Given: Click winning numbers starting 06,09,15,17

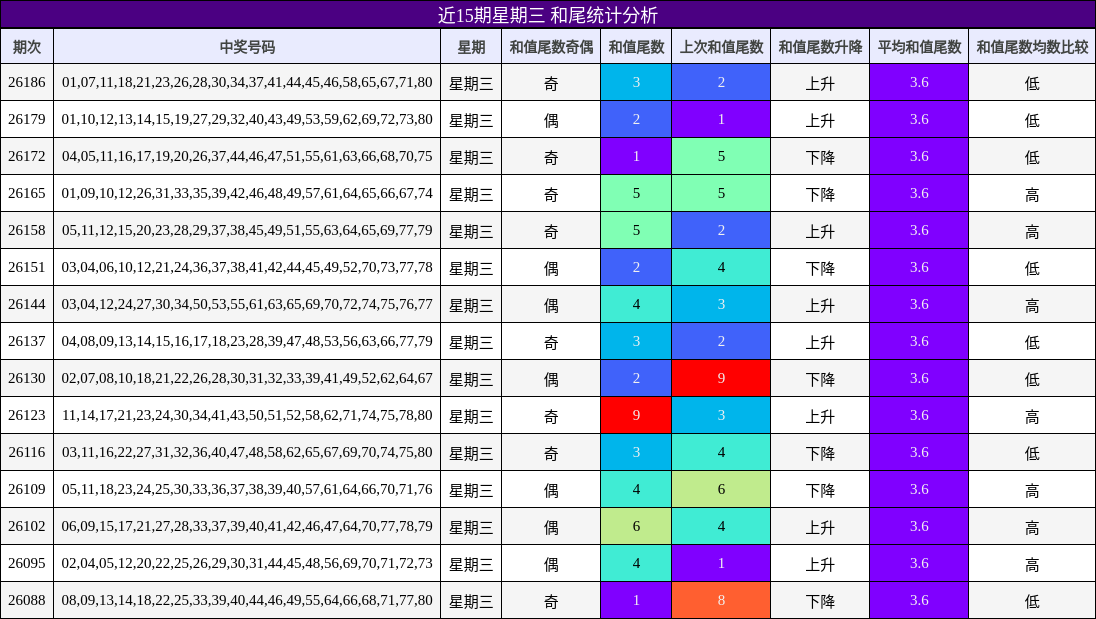Looking at the screenshot, I should [247, 527].
